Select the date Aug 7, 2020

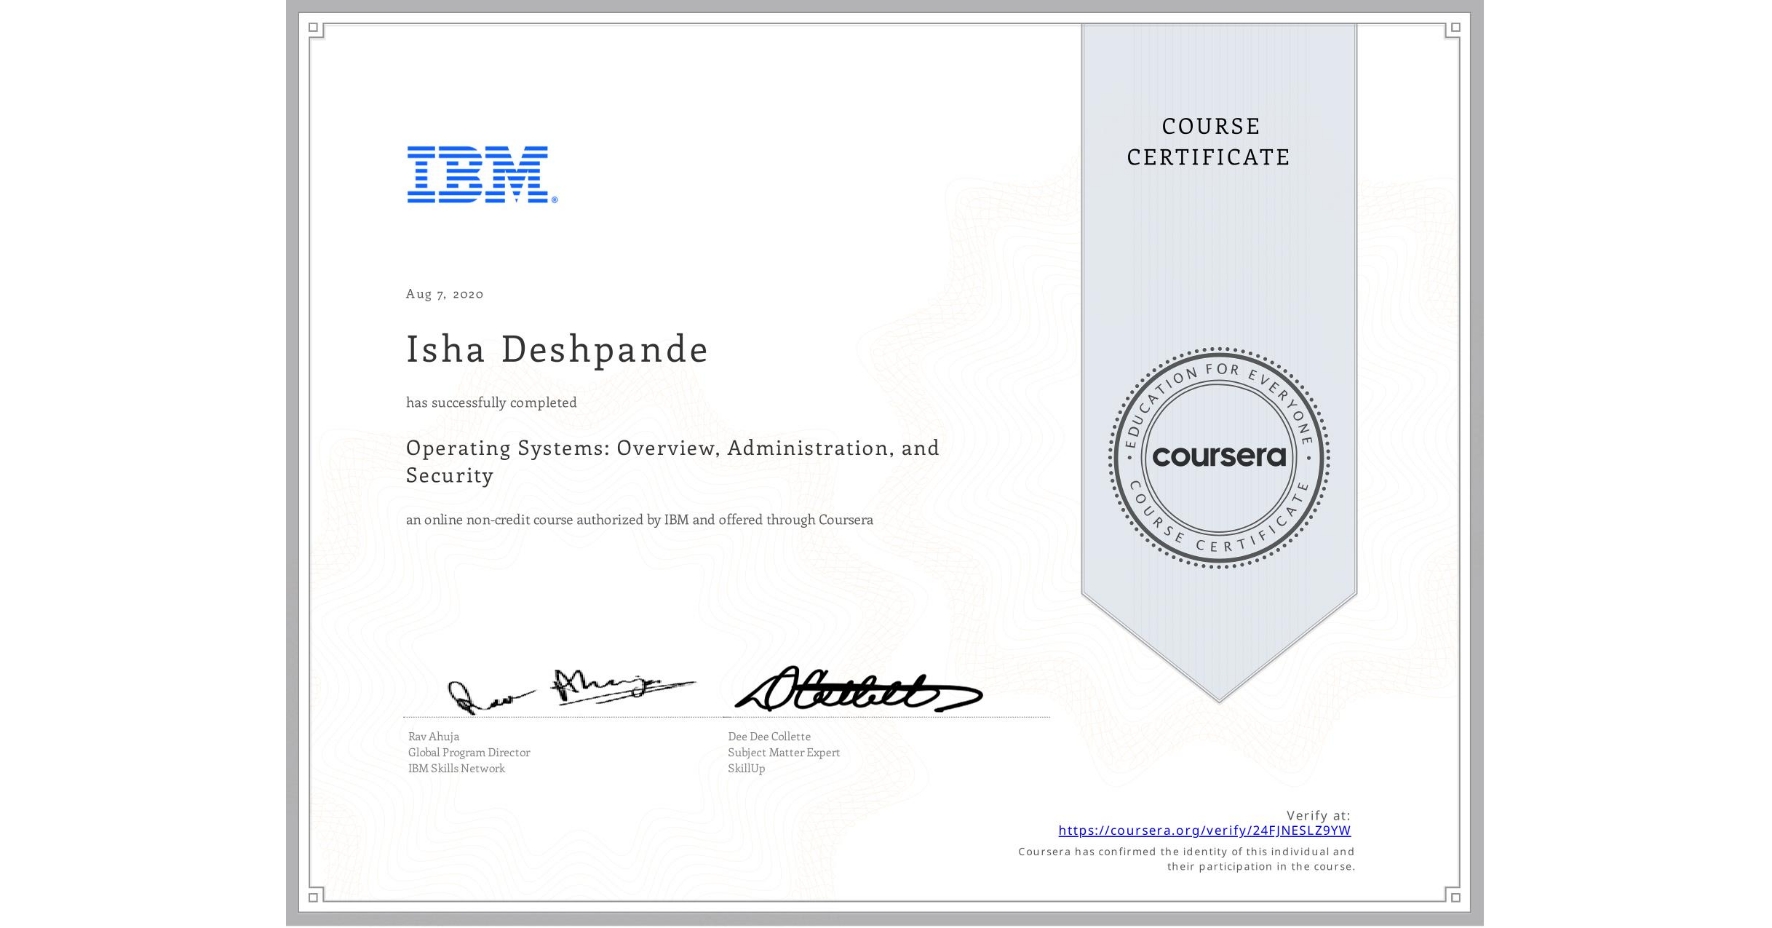click(x=443, y=293)
